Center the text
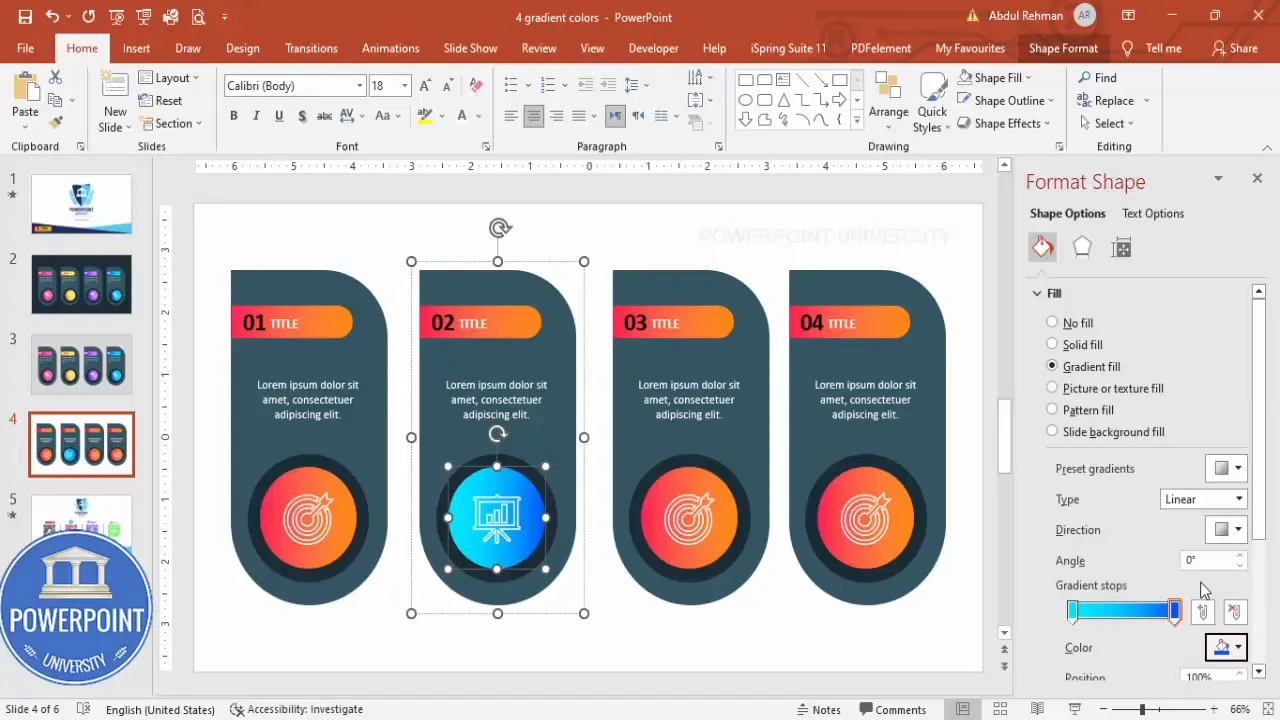Viewport: 1280px width, 720px height. (534, 116)
